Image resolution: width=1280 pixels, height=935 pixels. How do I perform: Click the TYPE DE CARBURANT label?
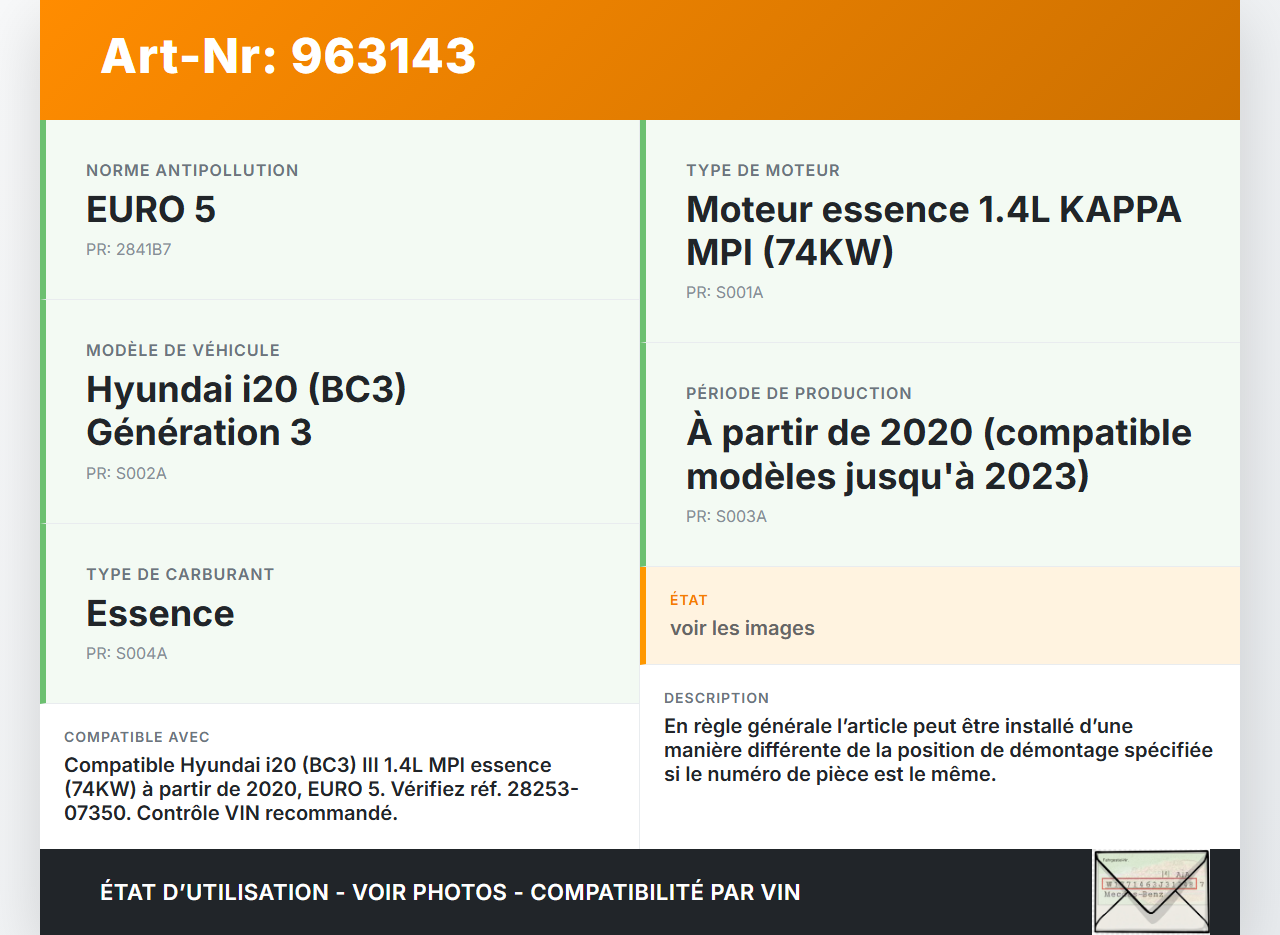pos(180,574)
